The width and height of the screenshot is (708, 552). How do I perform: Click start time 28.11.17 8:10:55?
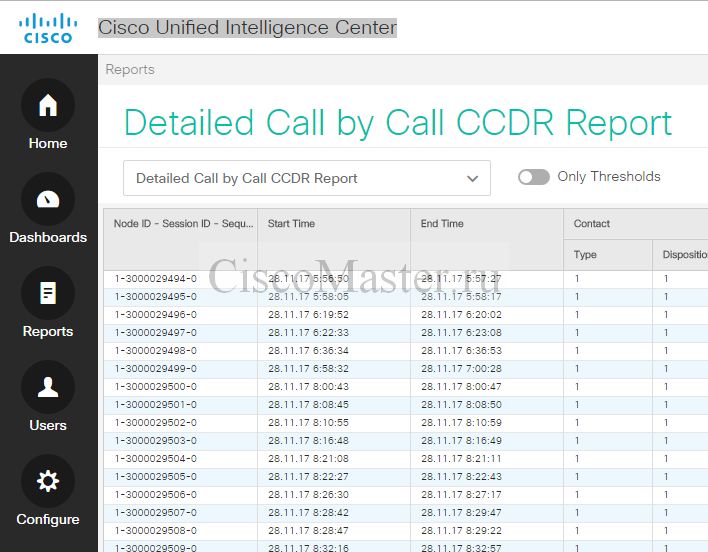[308, 423]
